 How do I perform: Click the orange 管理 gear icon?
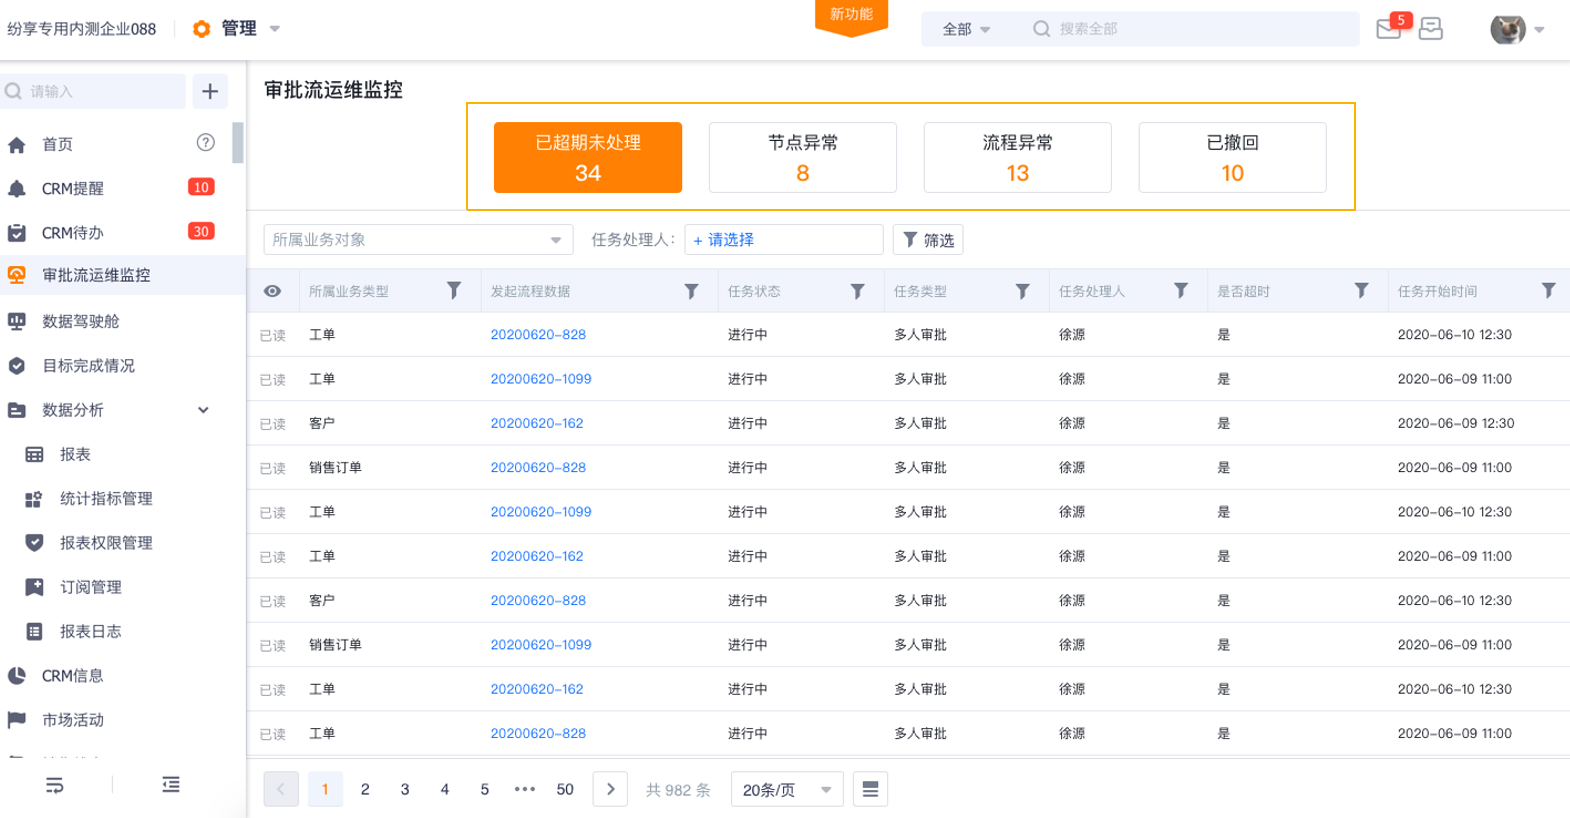point(201,29)
